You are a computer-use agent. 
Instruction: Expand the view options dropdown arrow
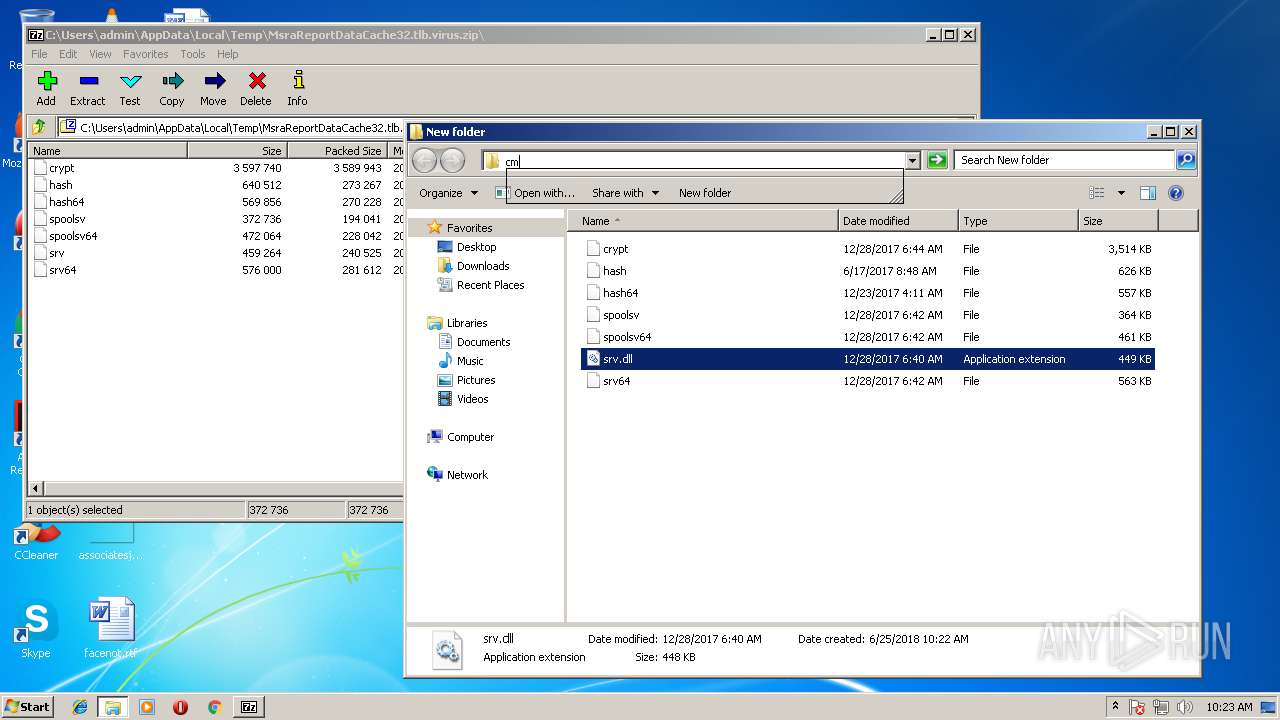[1121, 193]
